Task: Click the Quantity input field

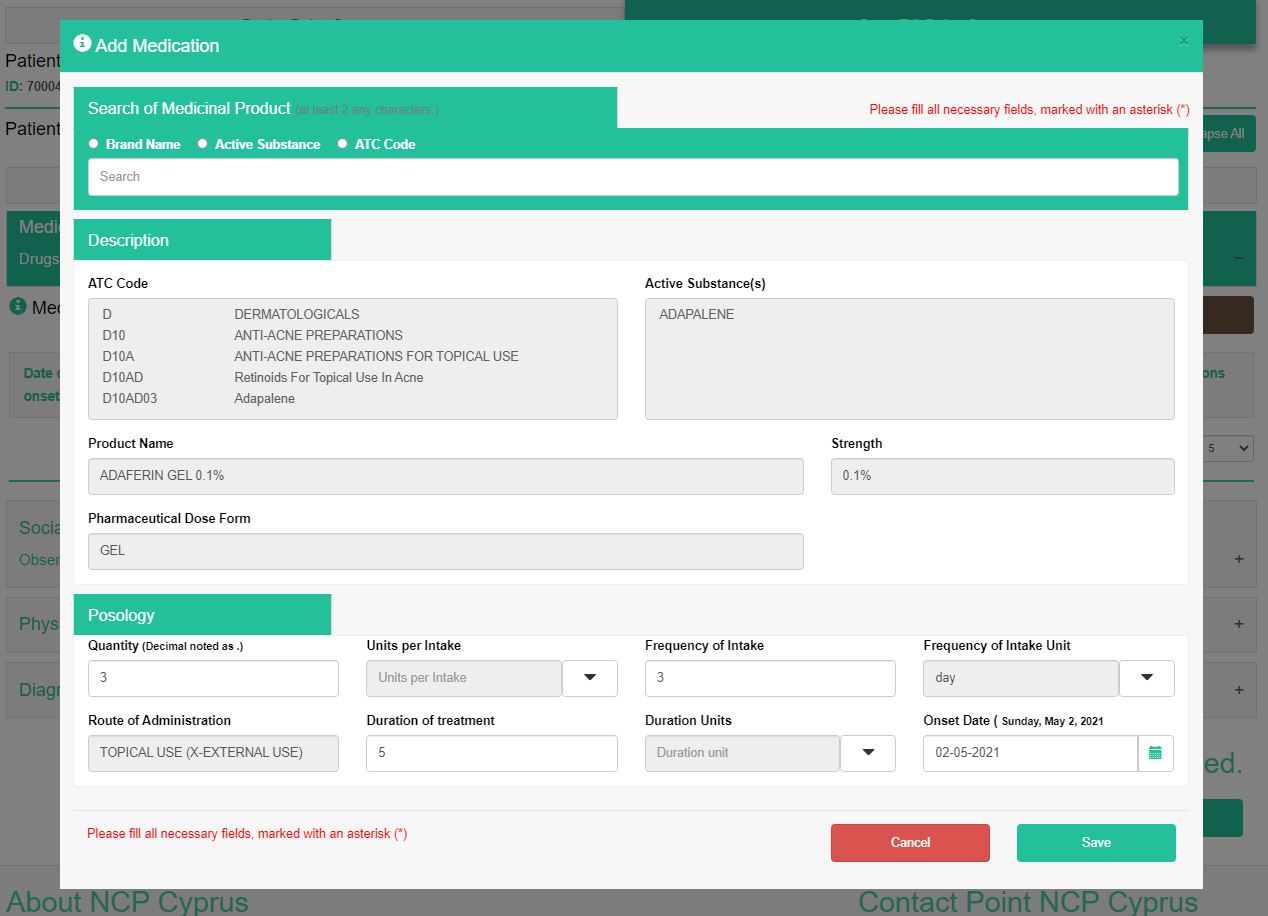Action: pos(213,678)
